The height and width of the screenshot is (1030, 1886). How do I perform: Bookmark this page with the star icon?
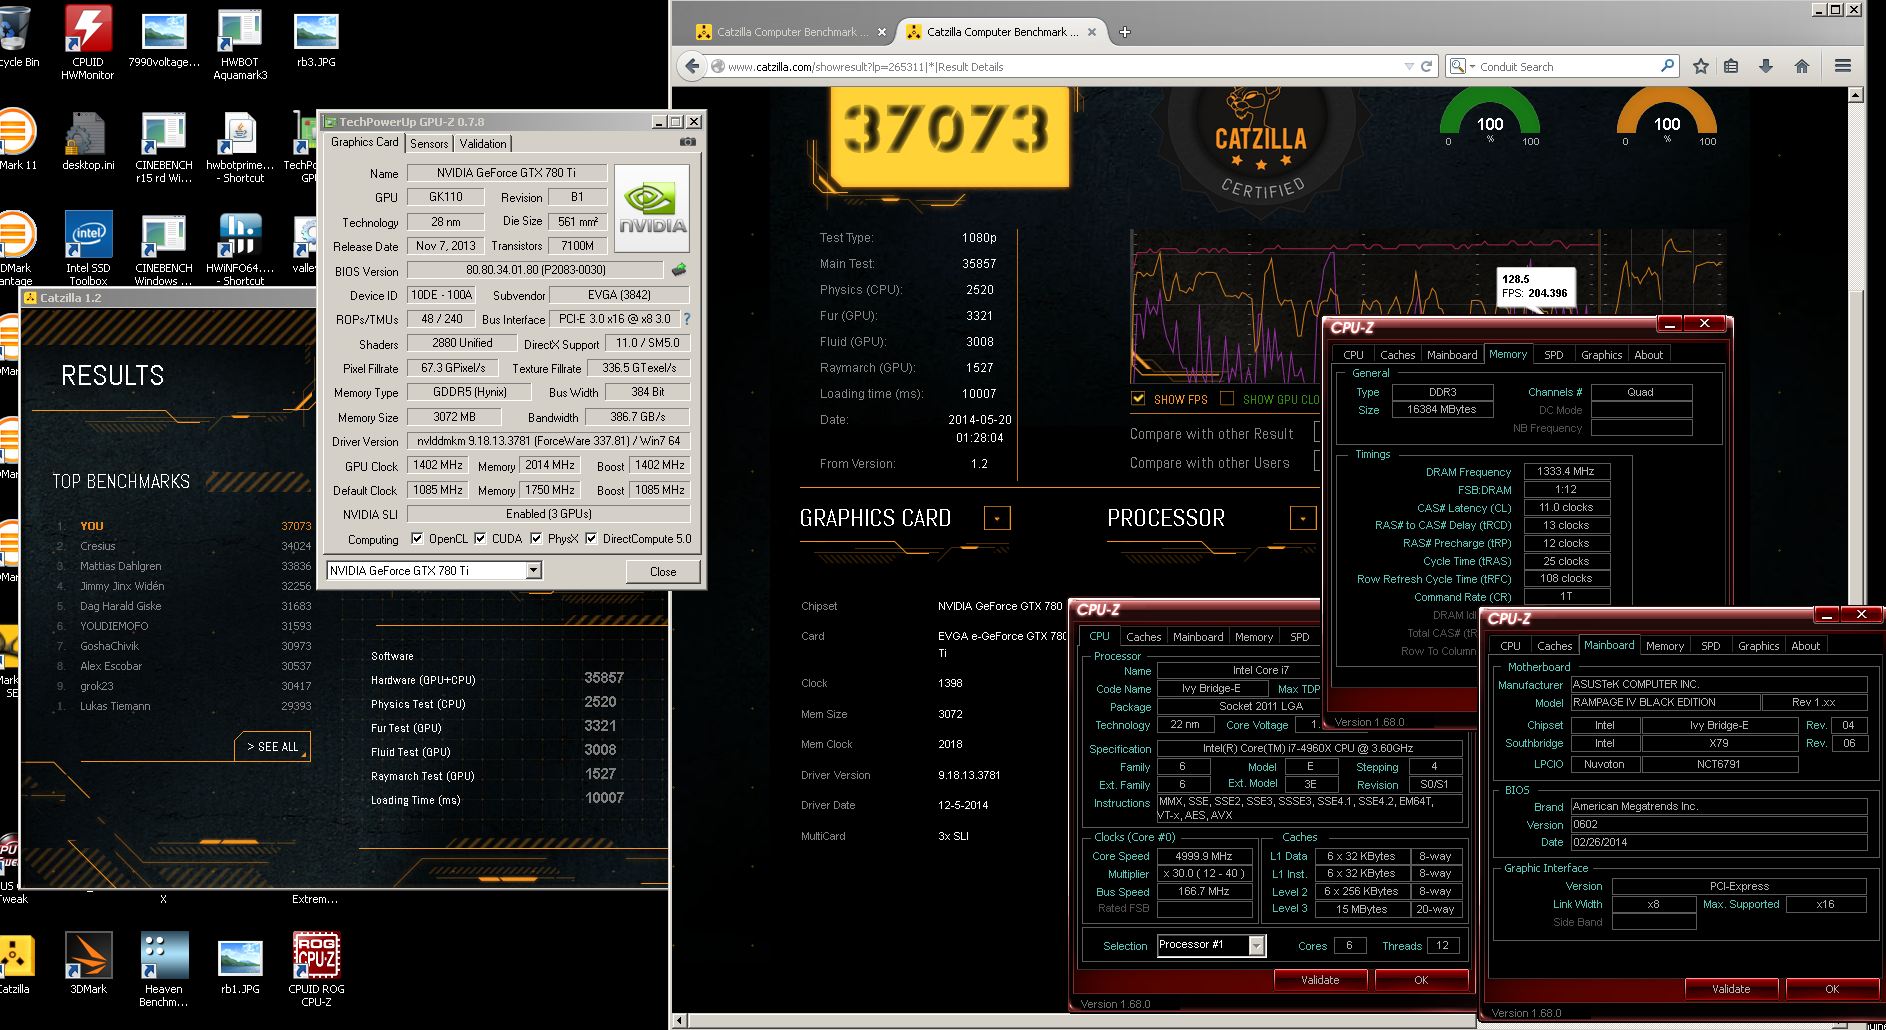click(1701, 66)
